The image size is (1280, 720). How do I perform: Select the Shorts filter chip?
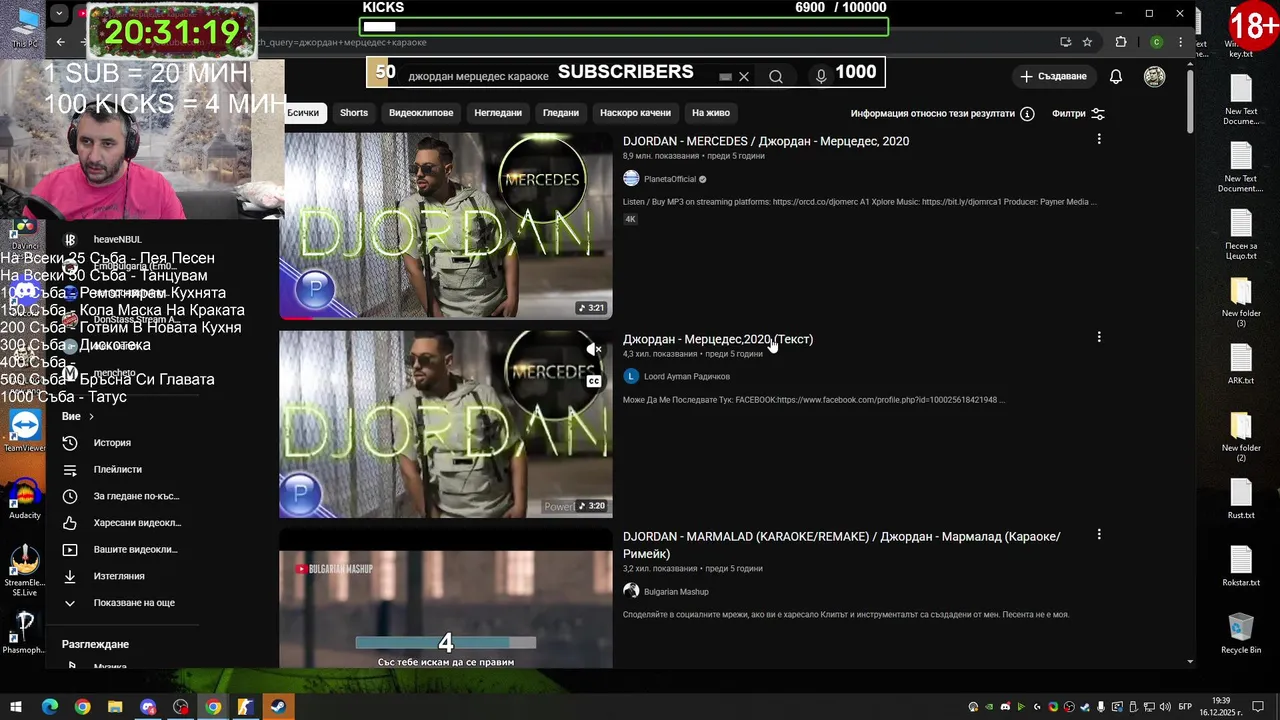pyautogui.click(x=354, y=113)
